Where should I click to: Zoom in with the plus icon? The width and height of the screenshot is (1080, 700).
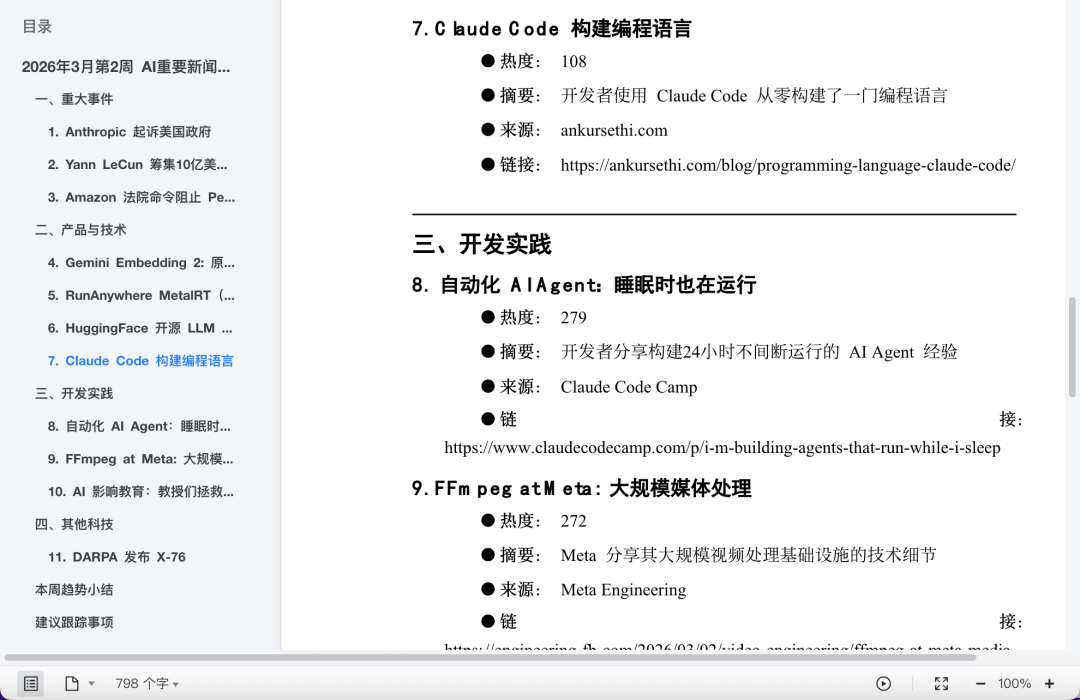1049,683
